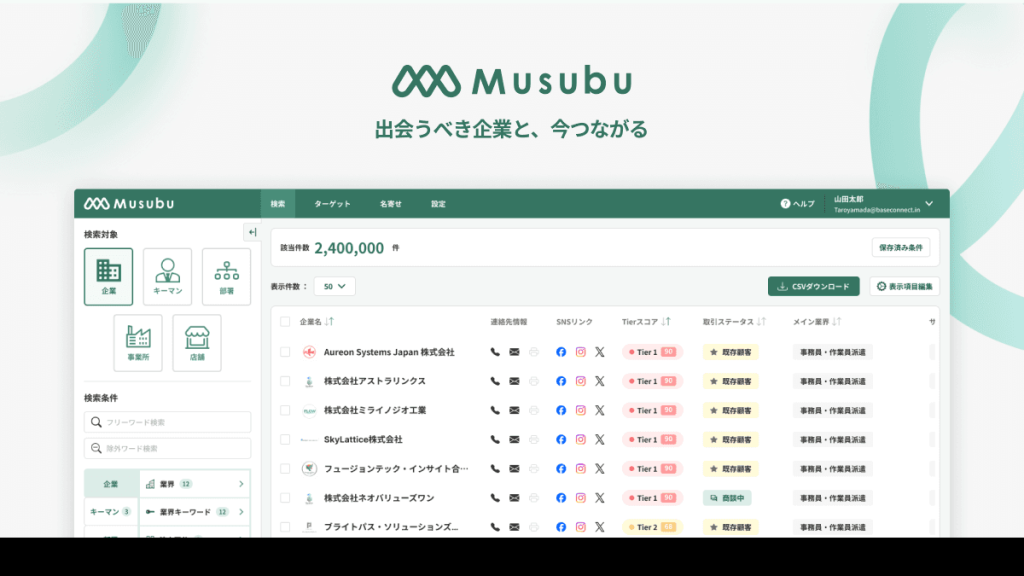Check the Aureon Systems Japan row checkbox
This screenshot has width=1024, height=576.
285,352
